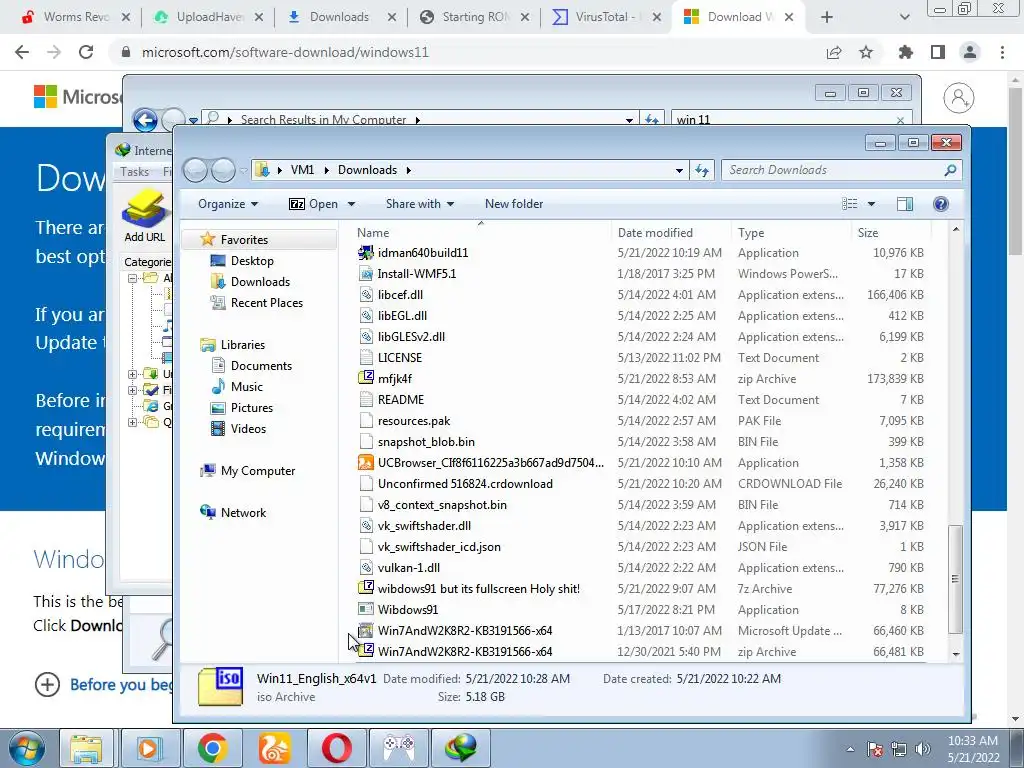Select README text document
The height and width of the screenshot is (768, 1024).
point(401,400)
